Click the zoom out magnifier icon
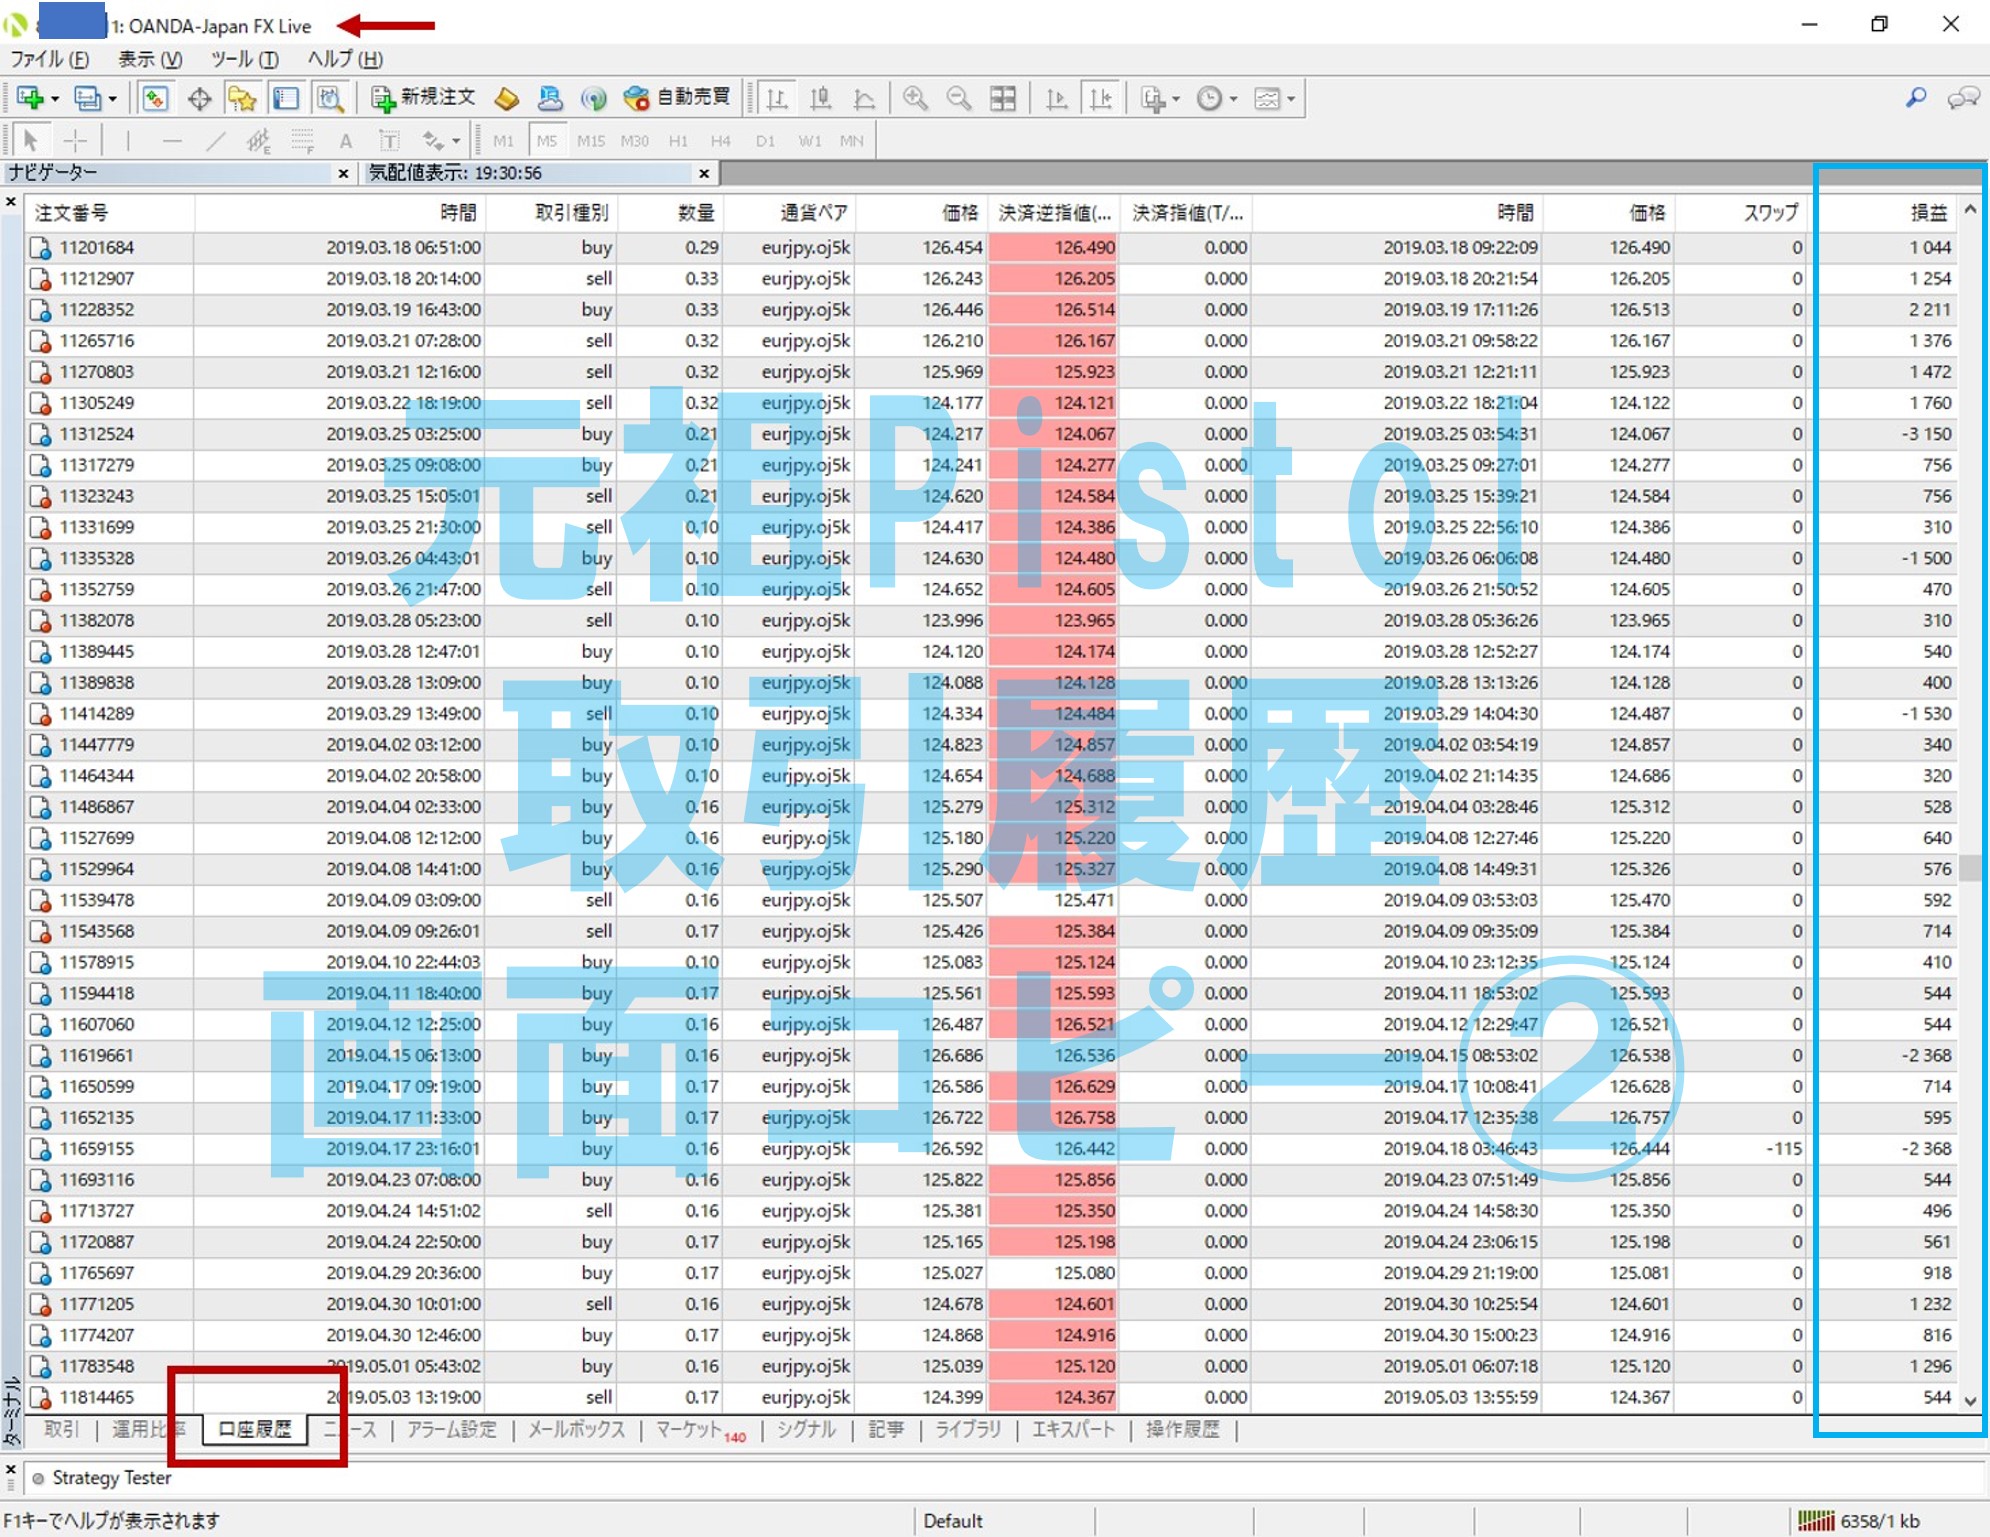 (x=958, y=98)
